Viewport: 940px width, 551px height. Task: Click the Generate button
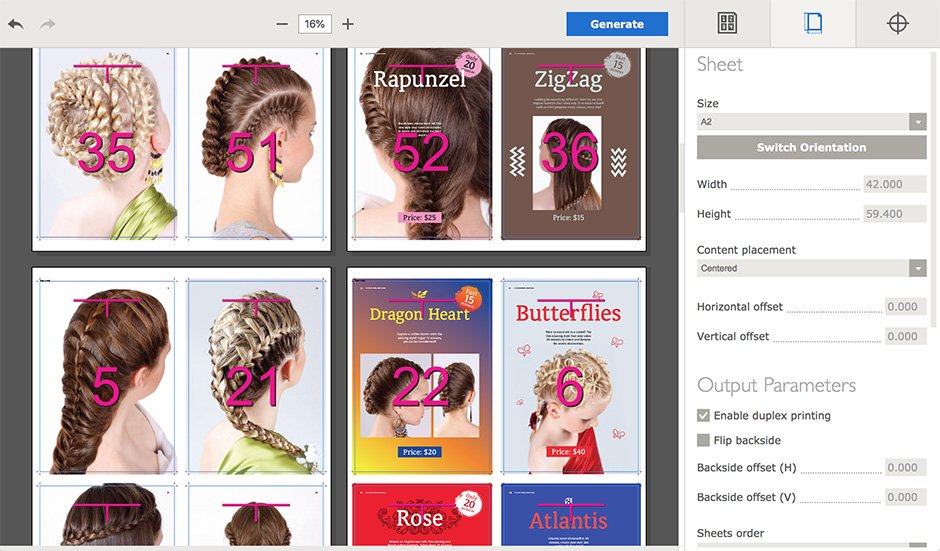617,24
